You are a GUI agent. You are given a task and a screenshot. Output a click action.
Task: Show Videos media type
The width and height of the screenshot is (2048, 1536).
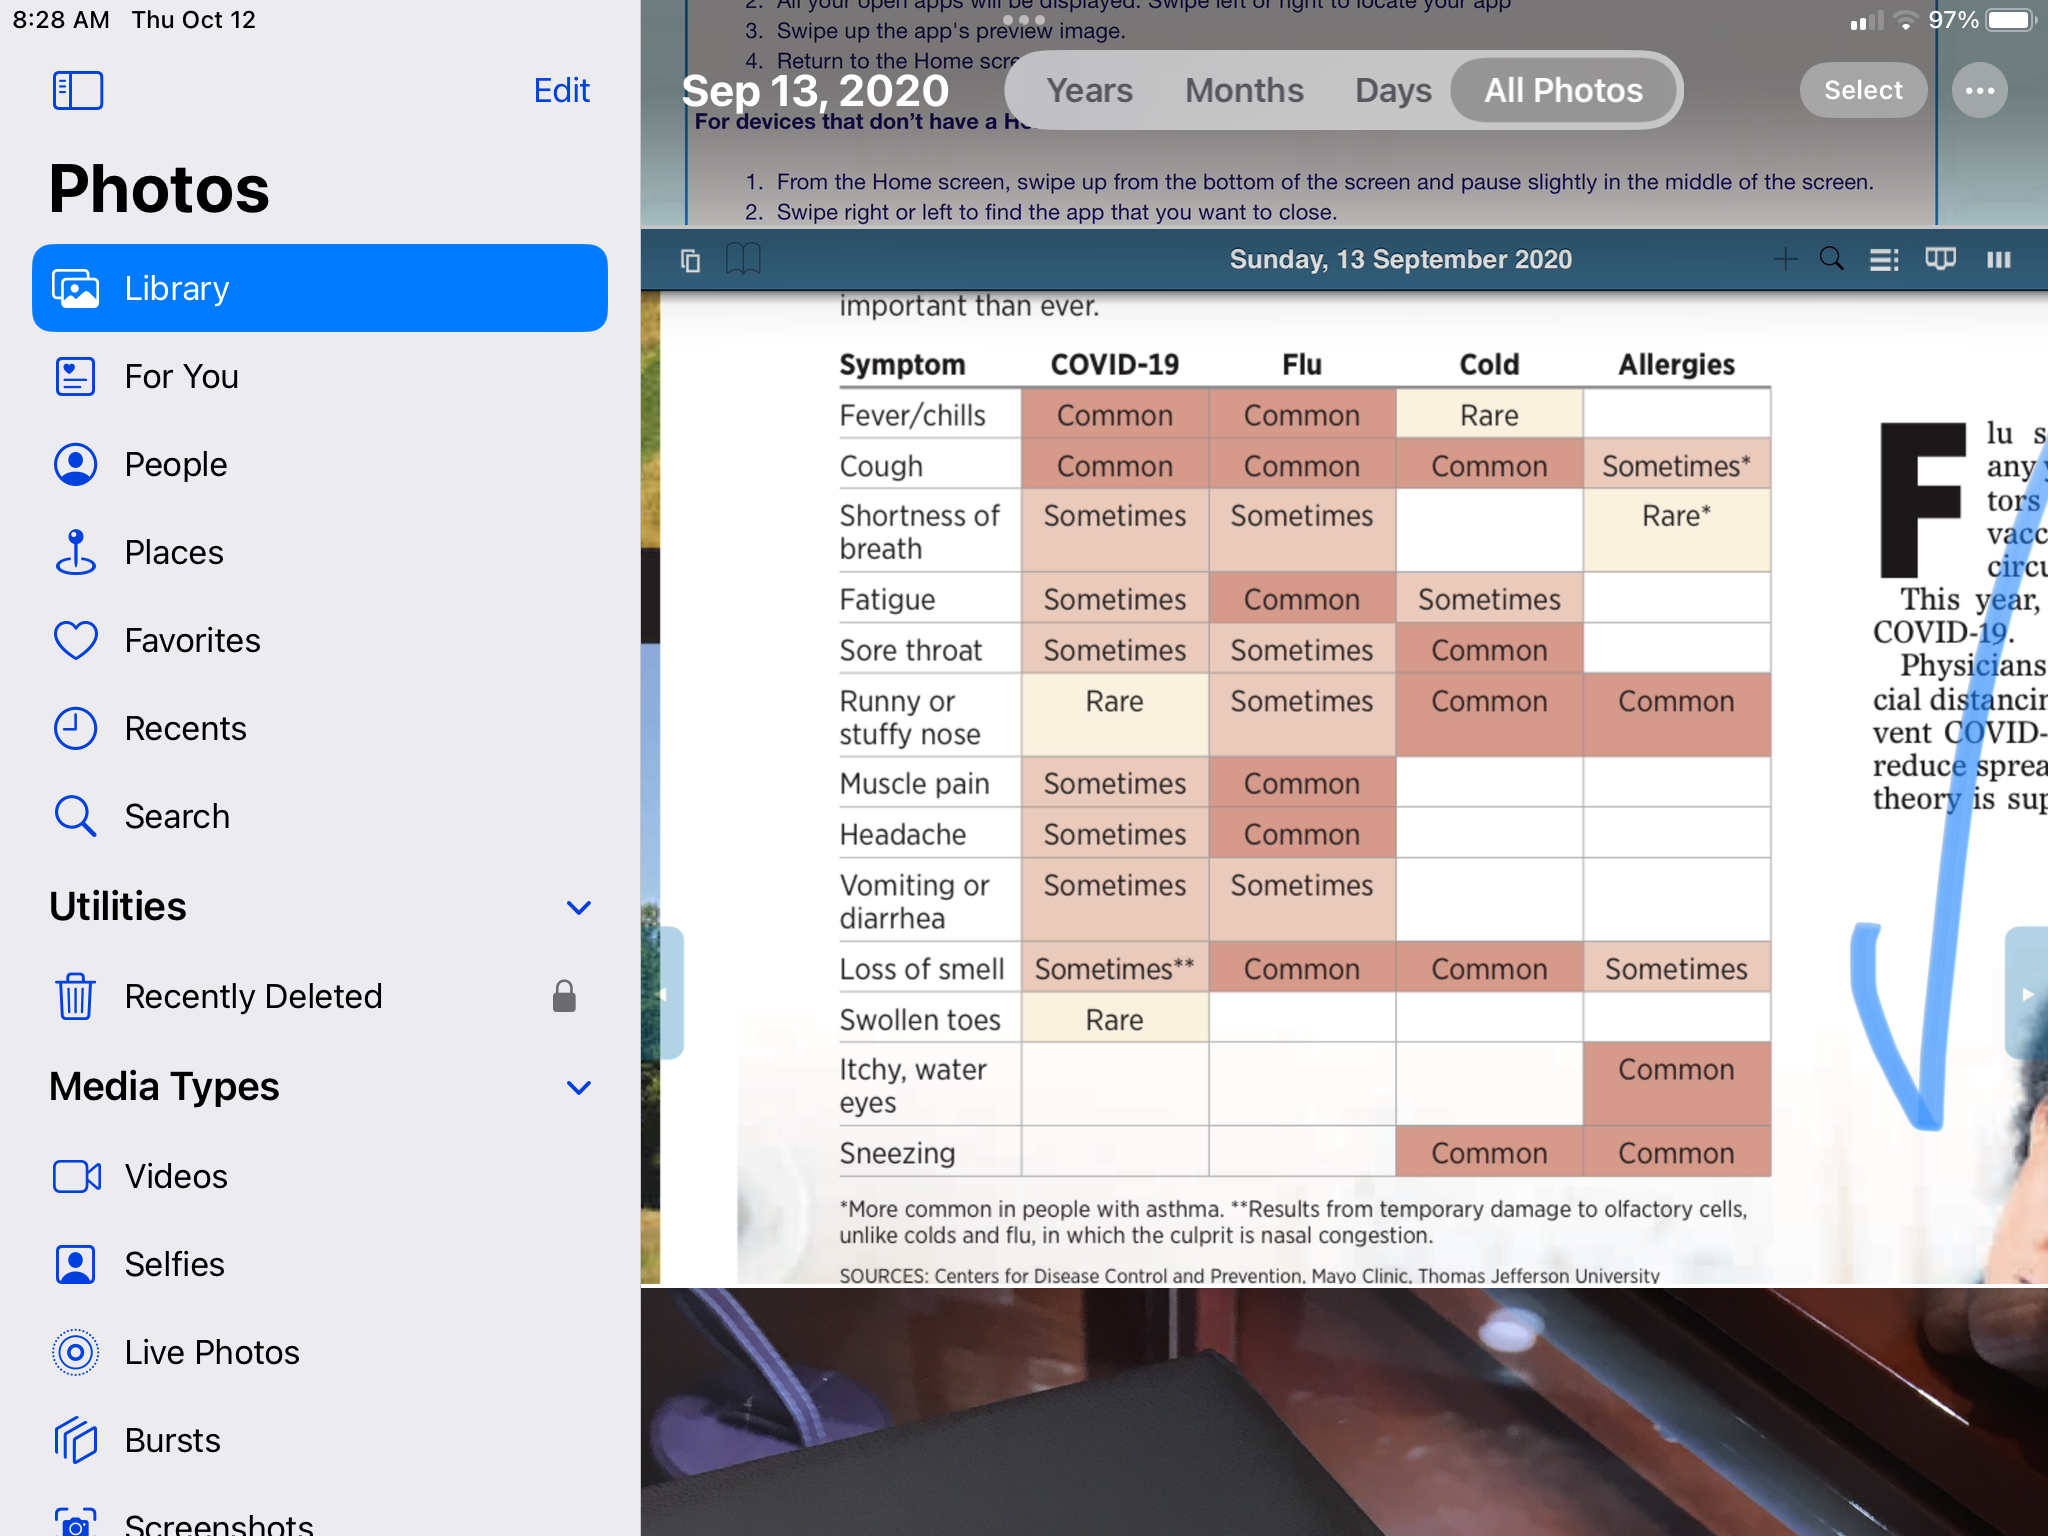tap(176, 1176)
